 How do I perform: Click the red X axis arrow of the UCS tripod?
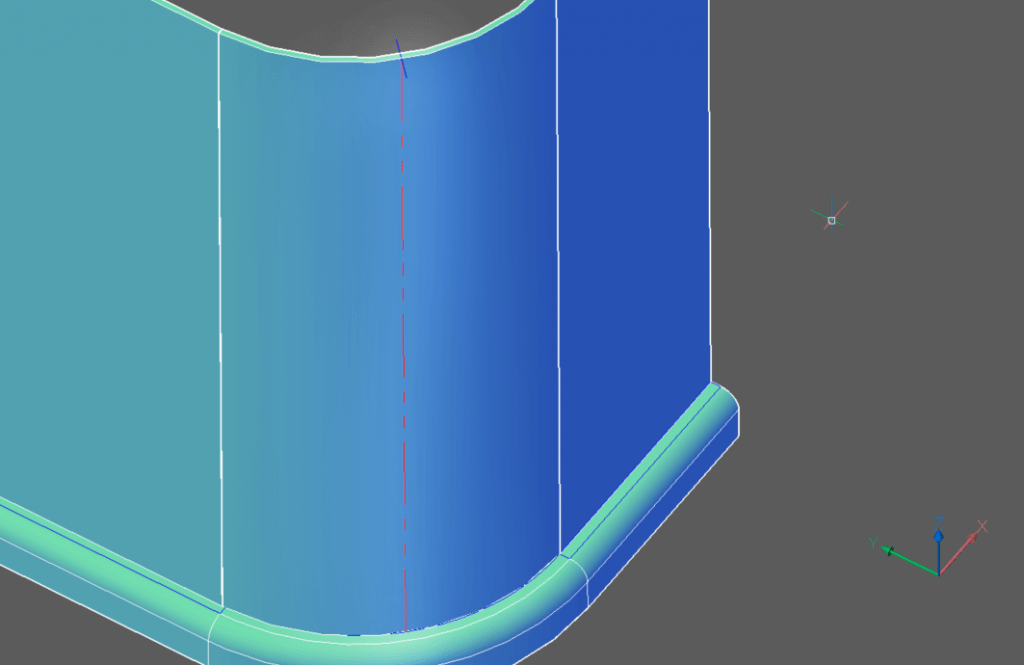(x=972, y=537)
